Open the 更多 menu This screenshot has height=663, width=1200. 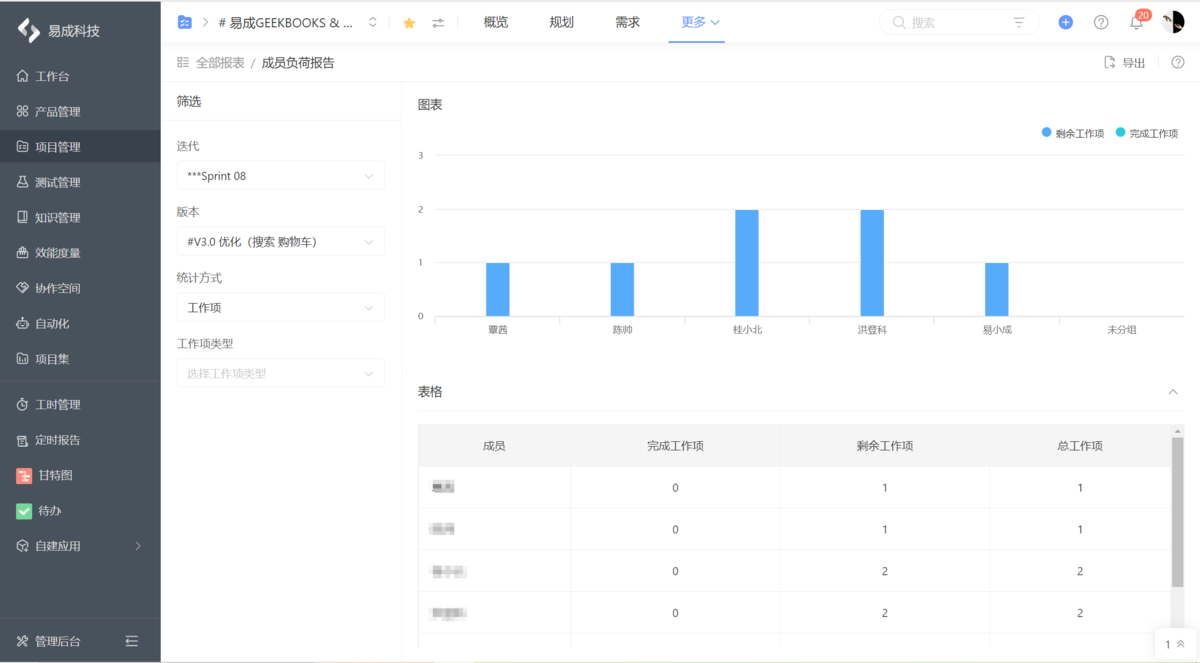point(693,21)
